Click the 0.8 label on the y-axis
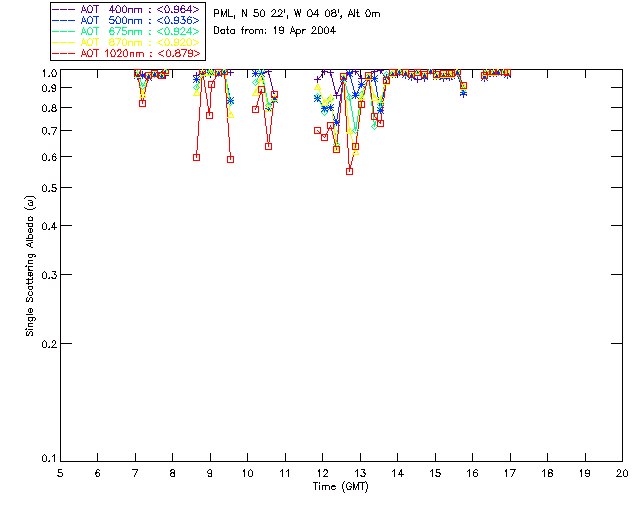Screen dimensions: 640x512 [x=49, y=108]
